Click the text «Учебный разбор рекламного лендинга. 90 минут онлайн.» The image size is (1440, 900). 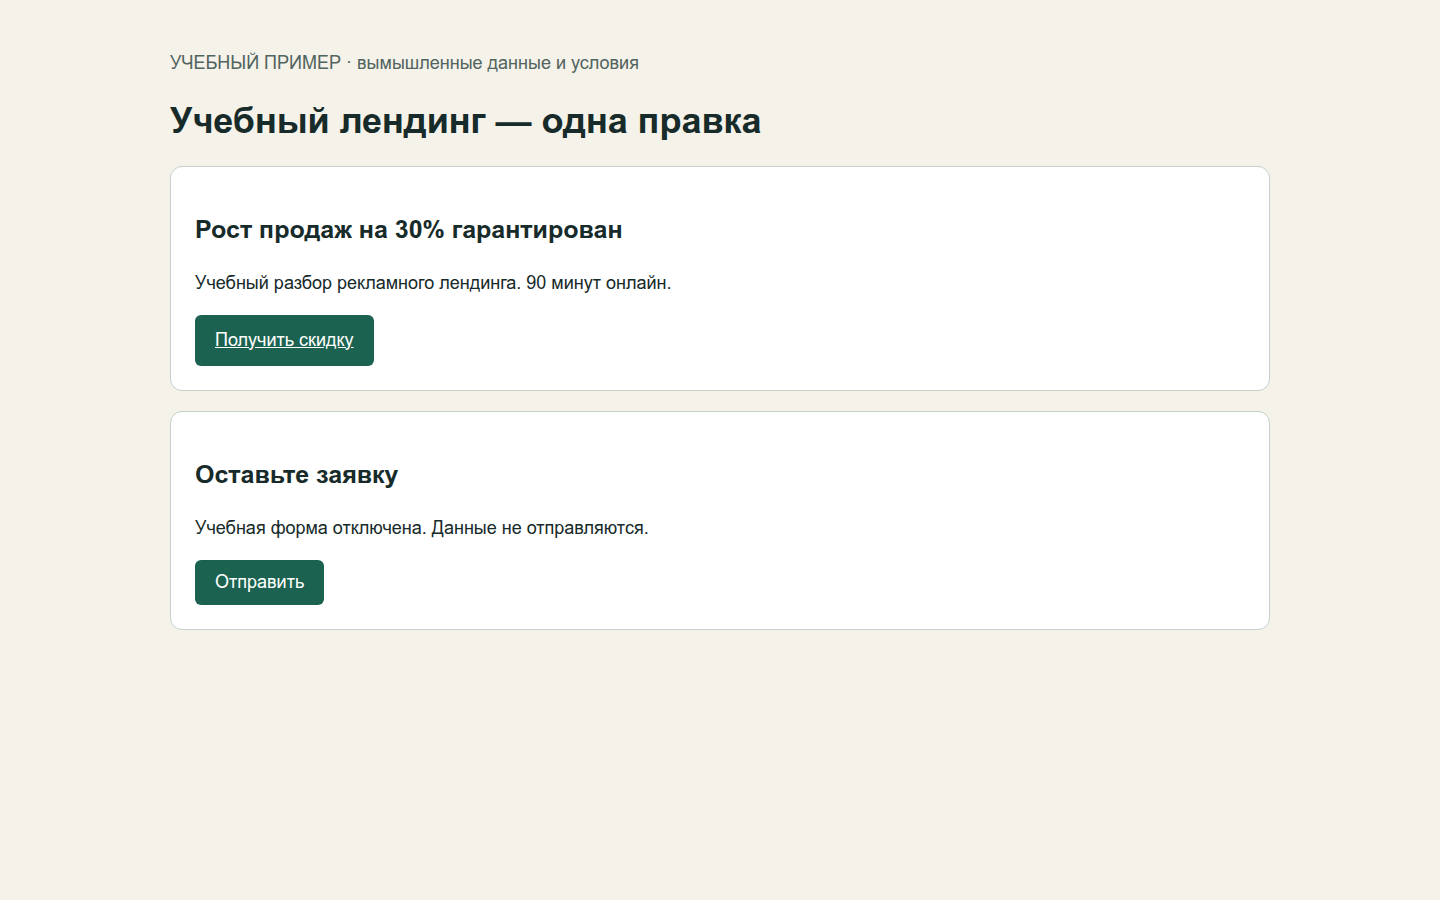click(x=433, y=283)
